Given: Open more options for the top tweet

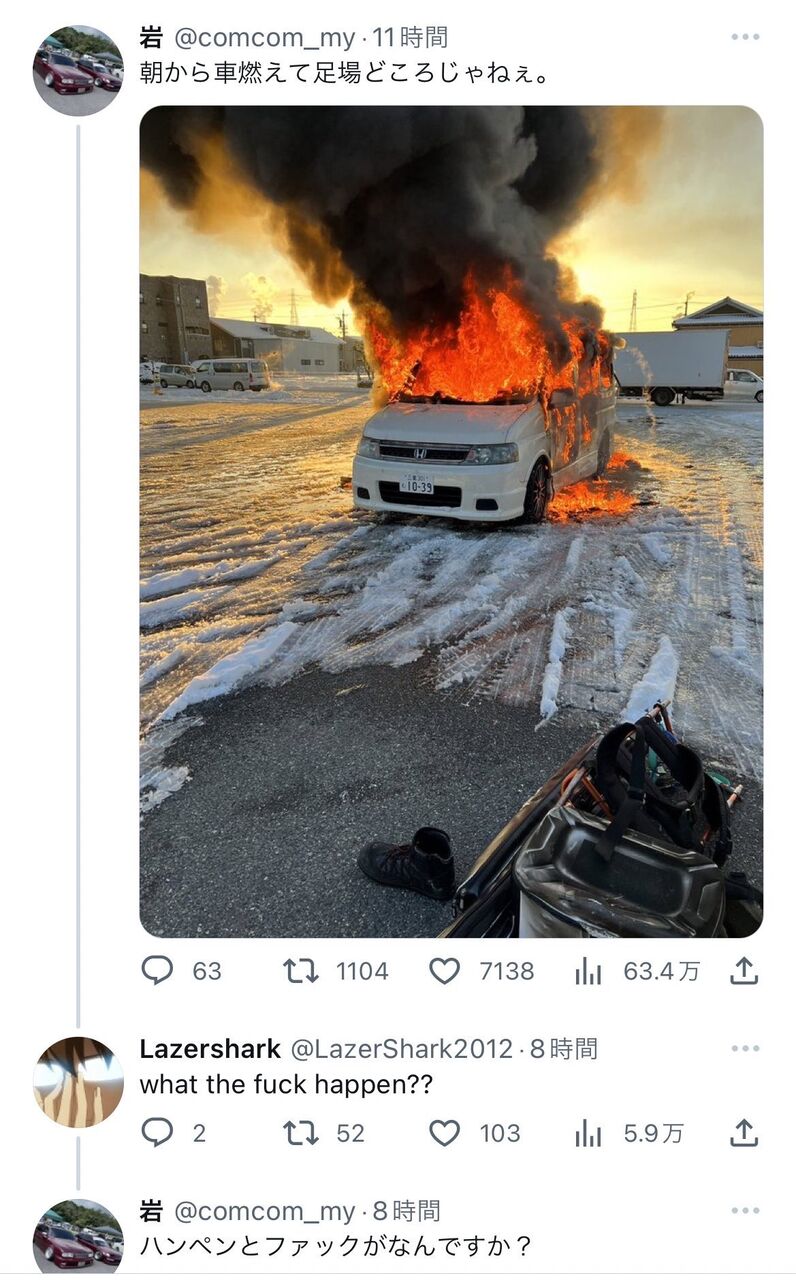Looking at the screenshot, I should [x=745, y=37].
